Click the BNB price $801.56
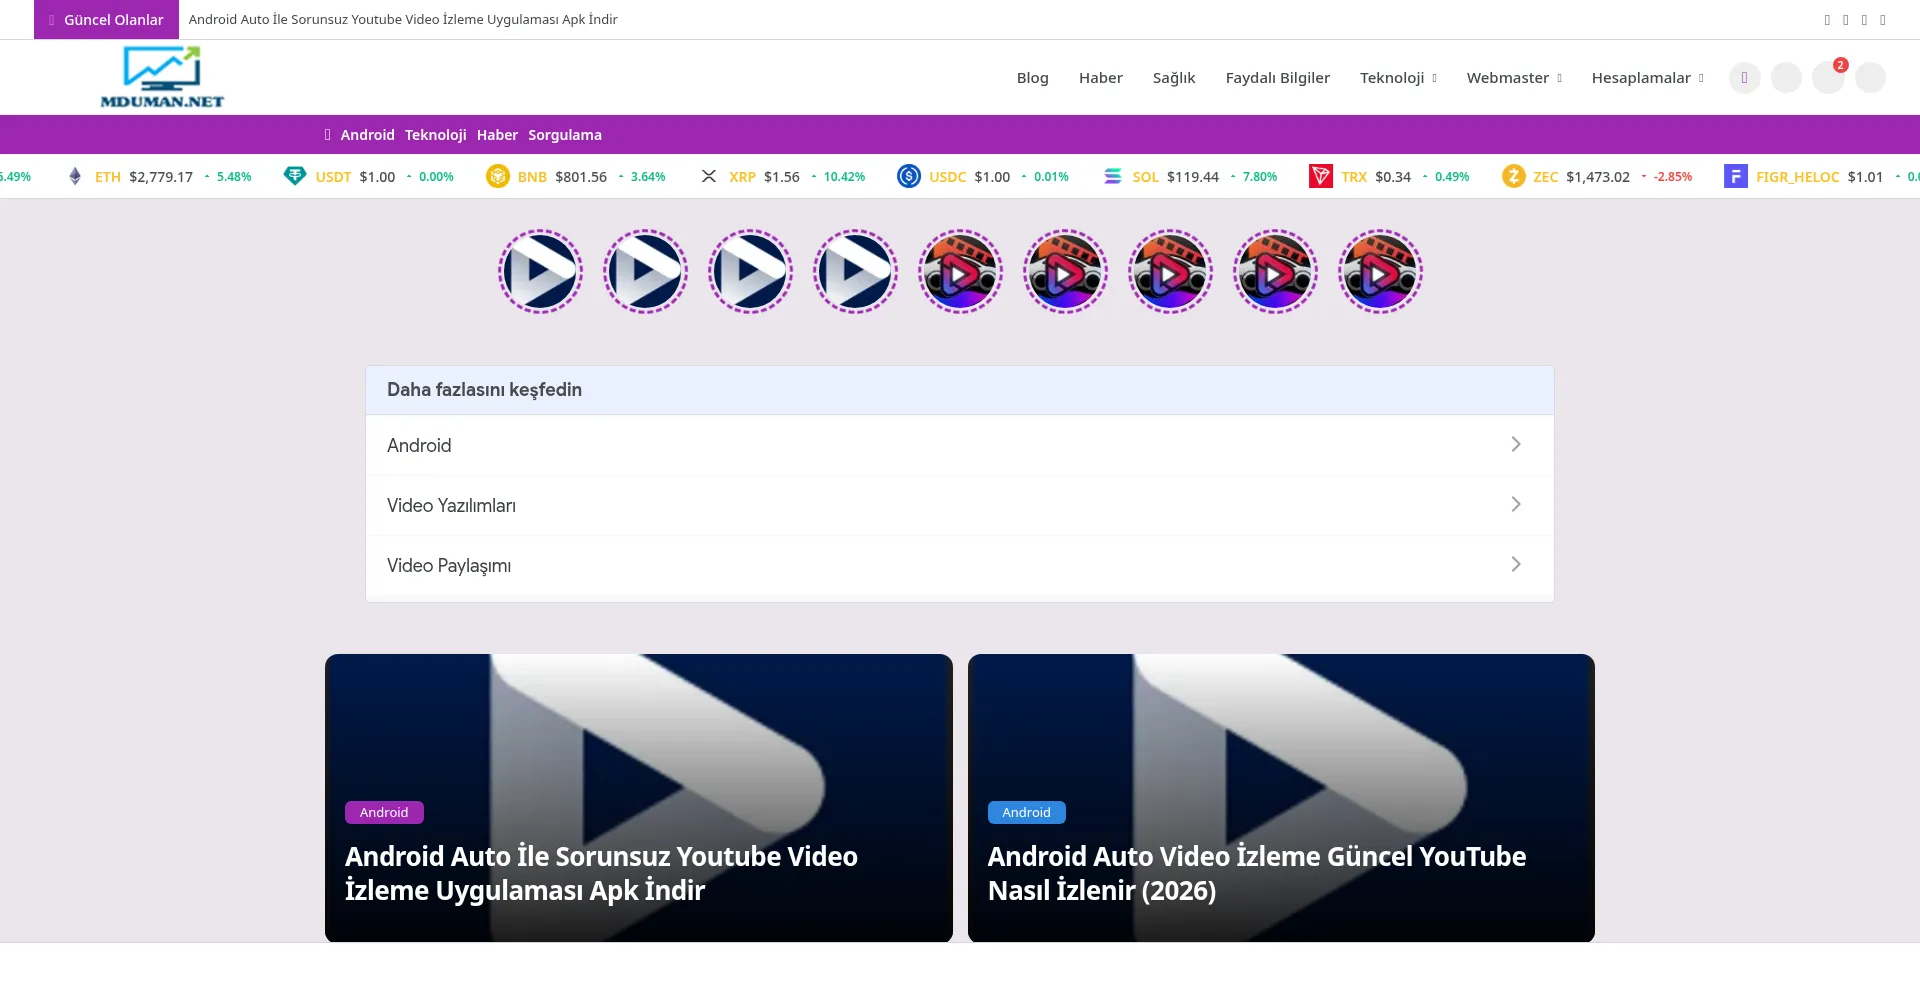 tap(581, 177)
